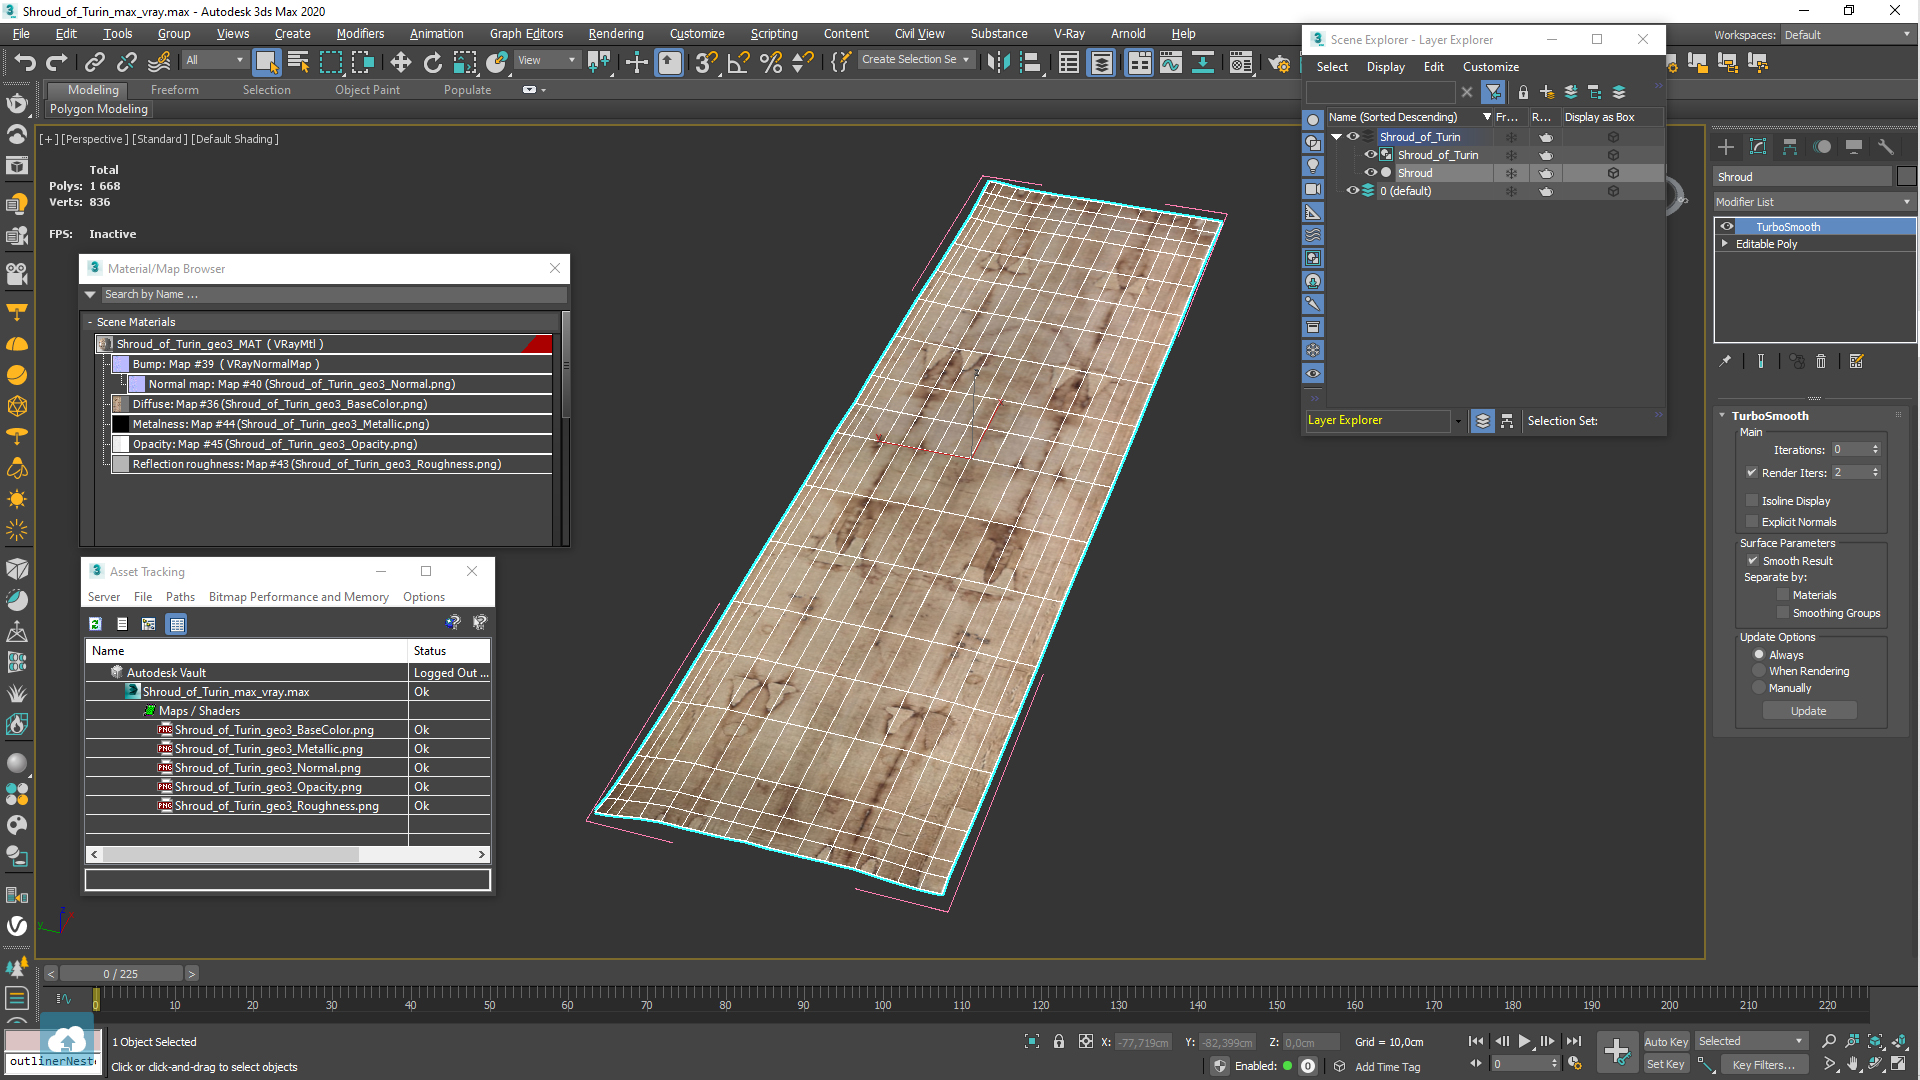Collapse the TurboSmooth rollout
The width and height of the screenshot is (1920, 1080).
tap(1722, 416)
